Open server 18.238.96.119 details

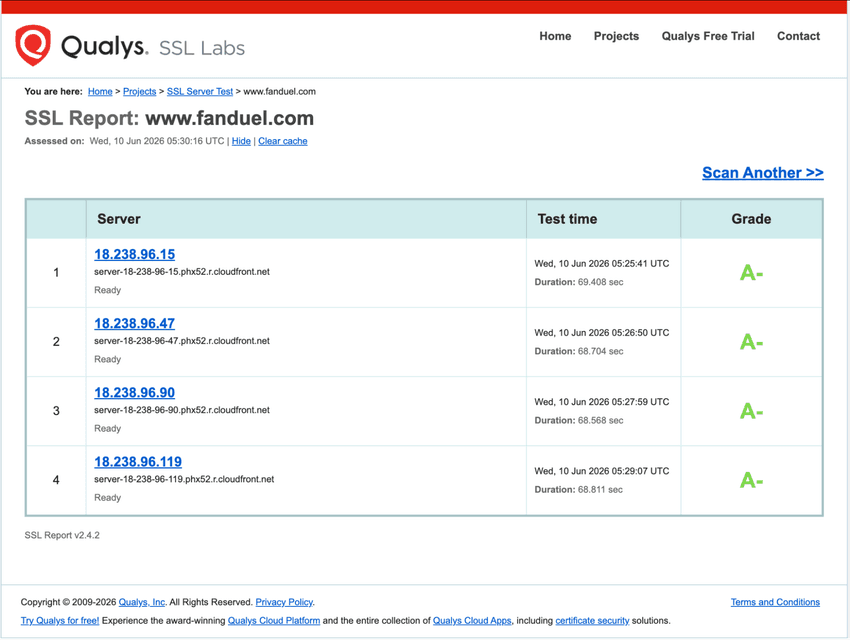click(138, 462)
